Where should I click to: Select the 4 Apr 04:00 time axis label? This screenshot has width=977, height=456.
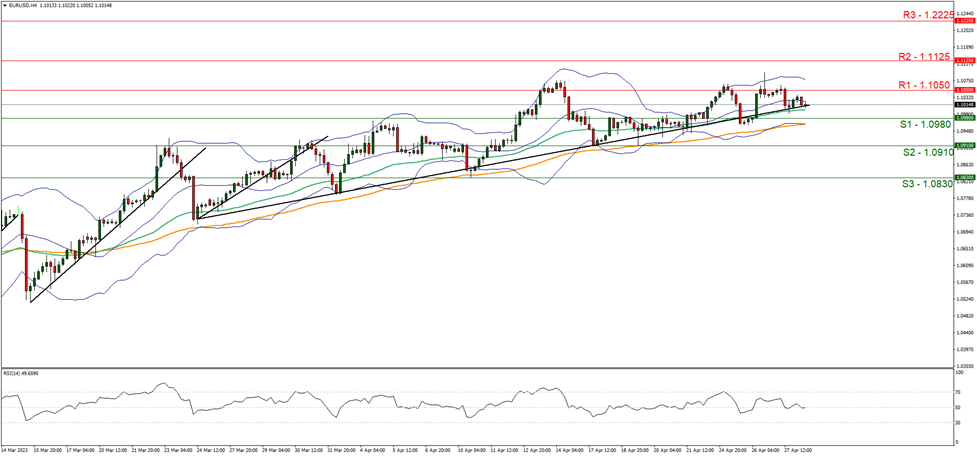point(374,450)
